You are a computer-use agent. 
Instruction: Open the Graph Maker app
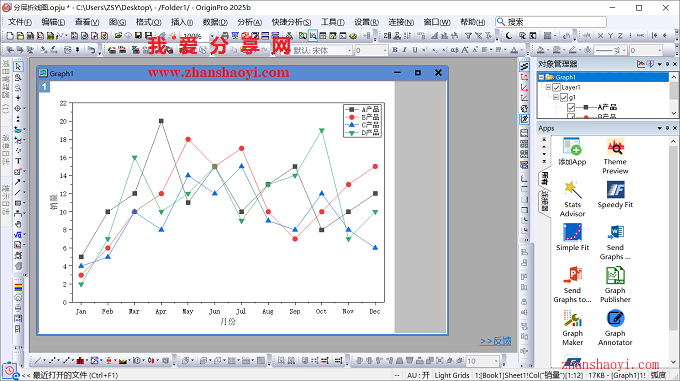coord(572,328)
